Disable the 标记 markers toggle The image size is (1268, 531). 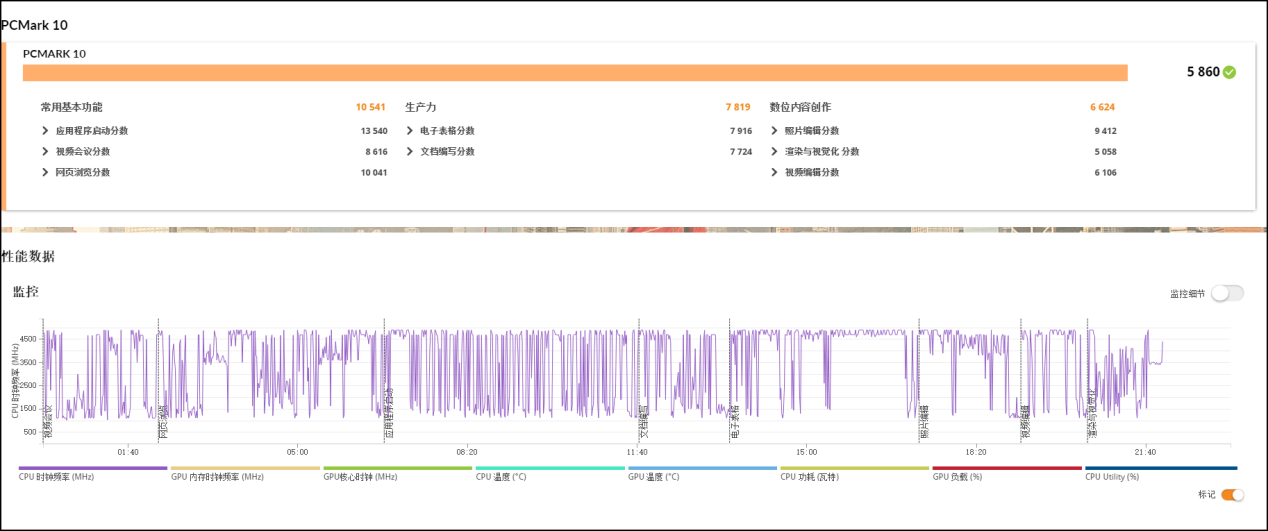[x=1233, y=495]
